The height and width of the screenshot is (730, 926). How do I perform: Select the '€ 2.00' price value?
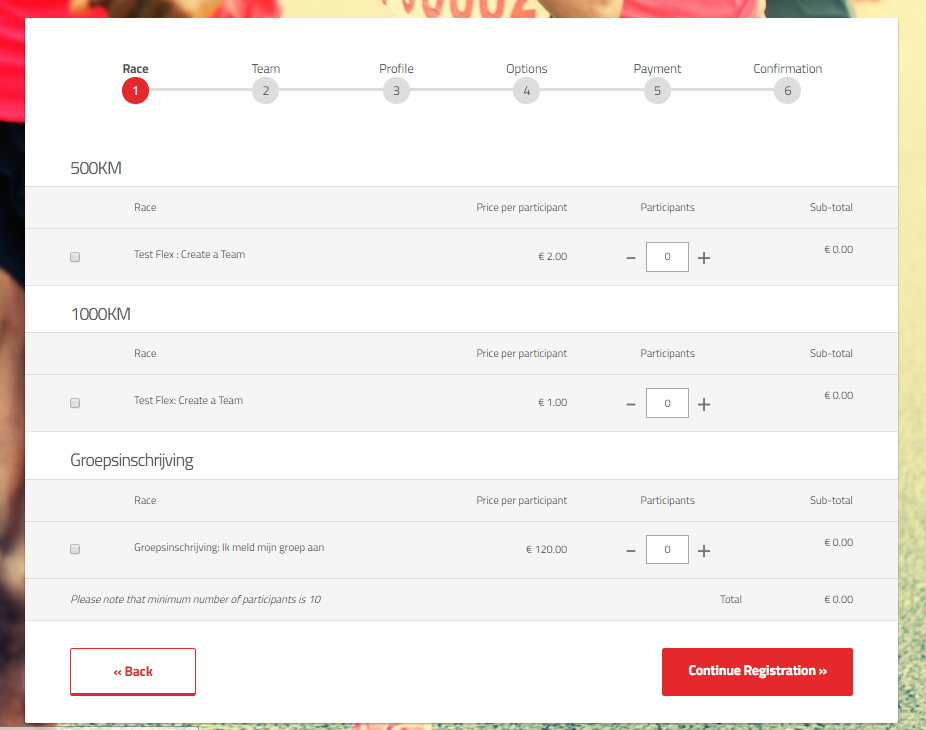(553, 256)
